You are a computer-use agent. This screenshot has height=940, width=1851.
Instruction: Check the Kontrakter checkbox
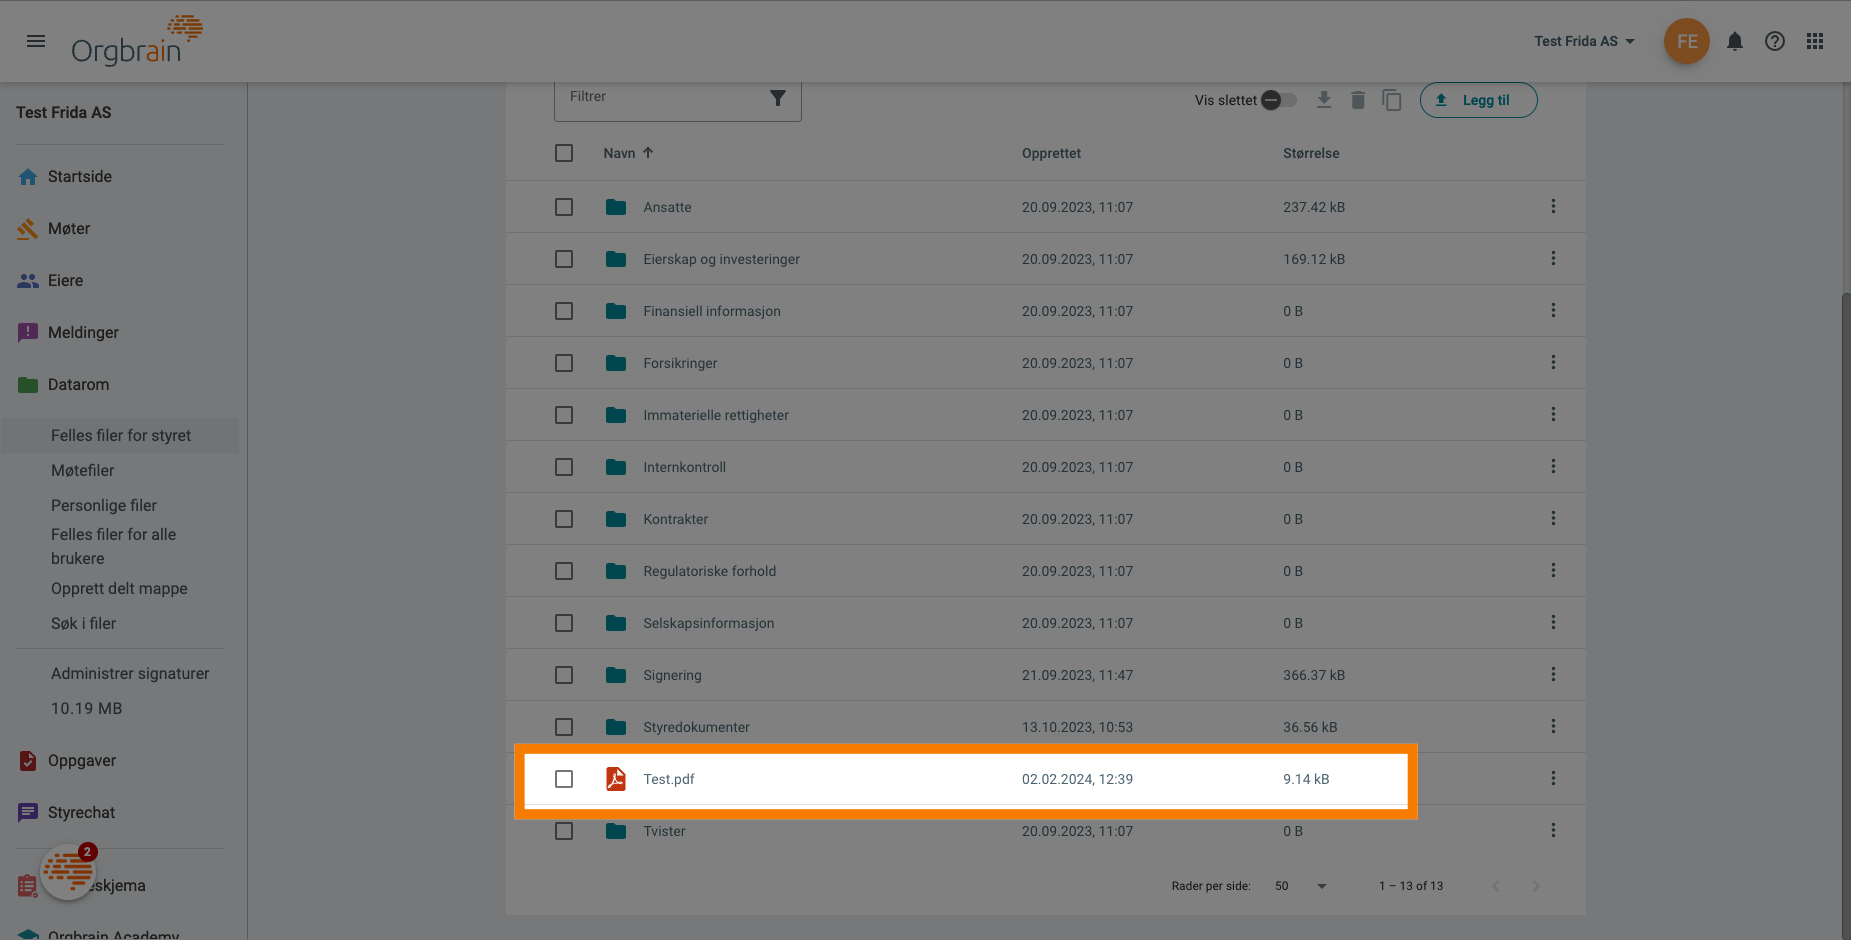click(564, 519)
